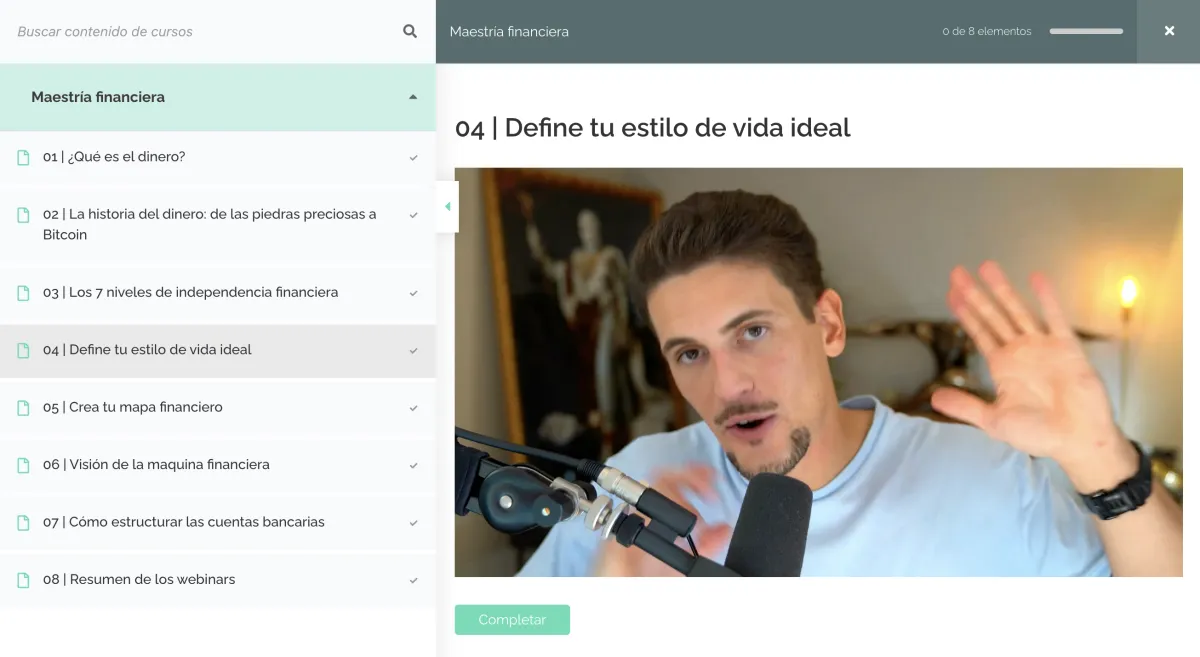Open lesson 08 Resumen de los webinars
Viewport: 1200px width, 657px height.
(x=218, y=580)
